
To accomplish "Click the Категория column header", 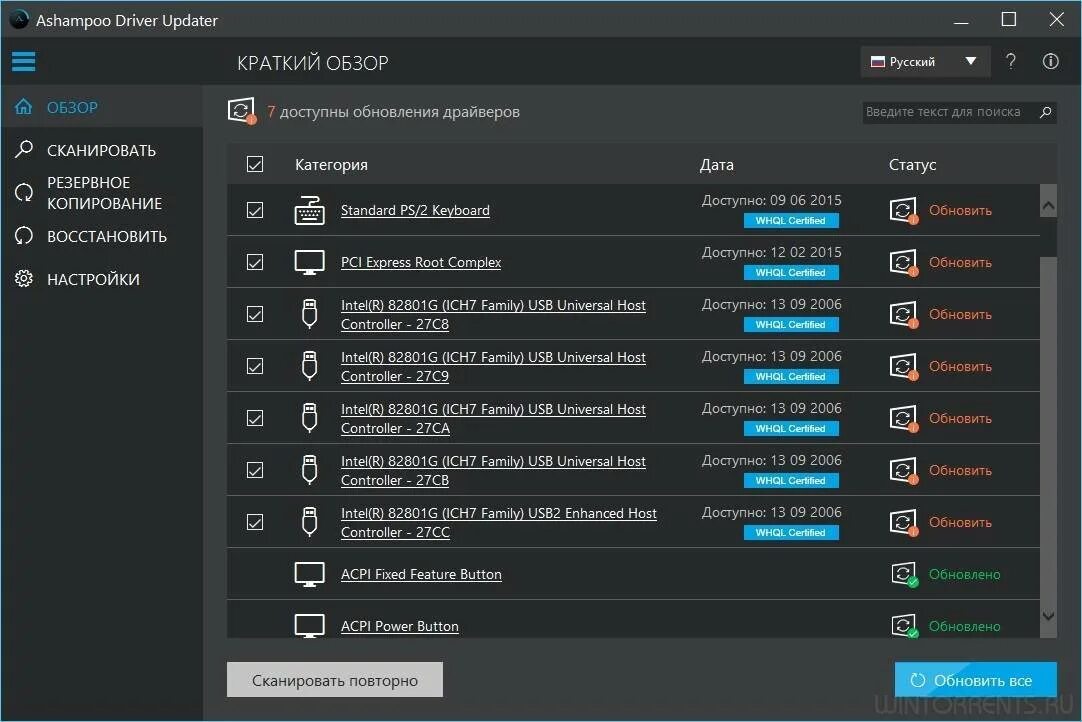I will (331, 164).
